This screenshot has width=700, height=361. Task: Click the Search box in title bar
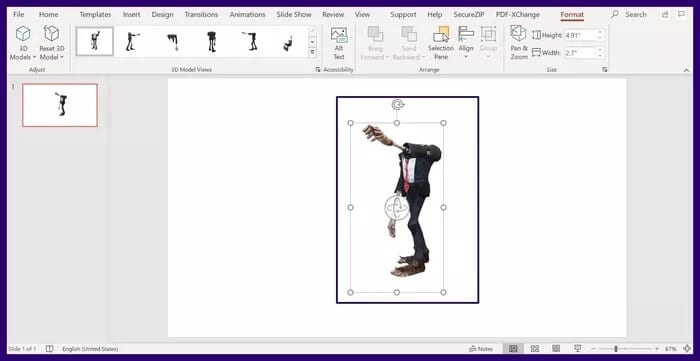(x=629, y=14)
